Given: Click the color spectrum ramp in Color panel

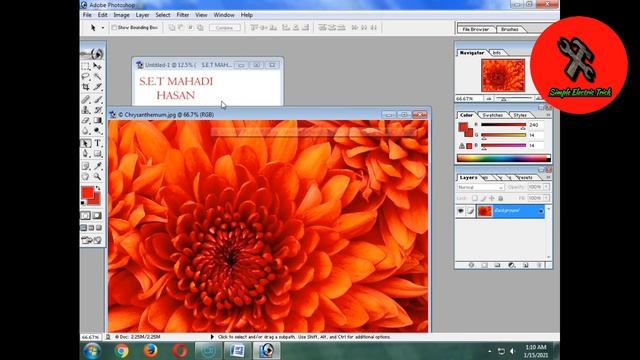Looking at the screenshot, I should click(x=503, y=158).
